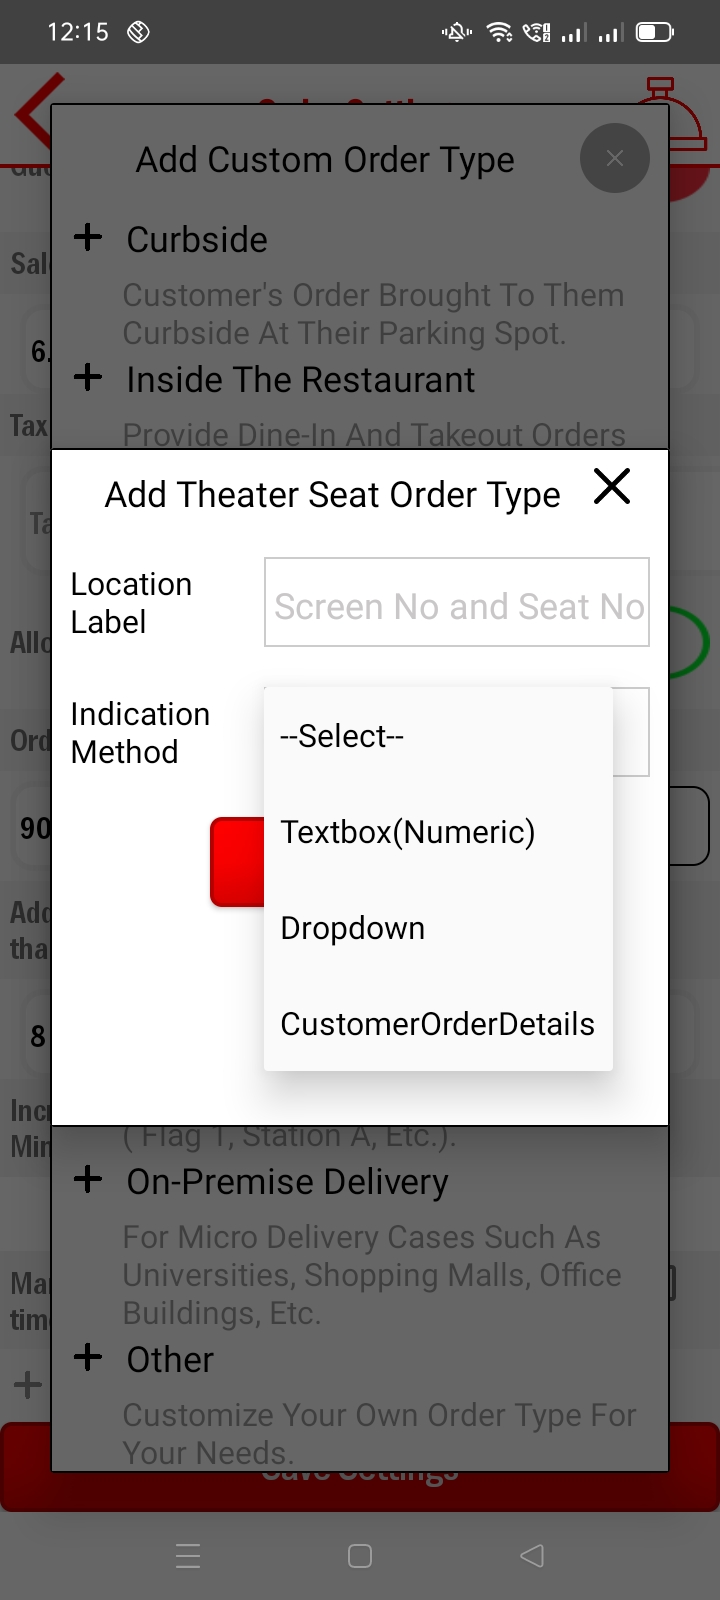Viewport: 720px width, 1600px height.
Task: Select Textbox(Numeric) as indication method
Action: (408, 832)
